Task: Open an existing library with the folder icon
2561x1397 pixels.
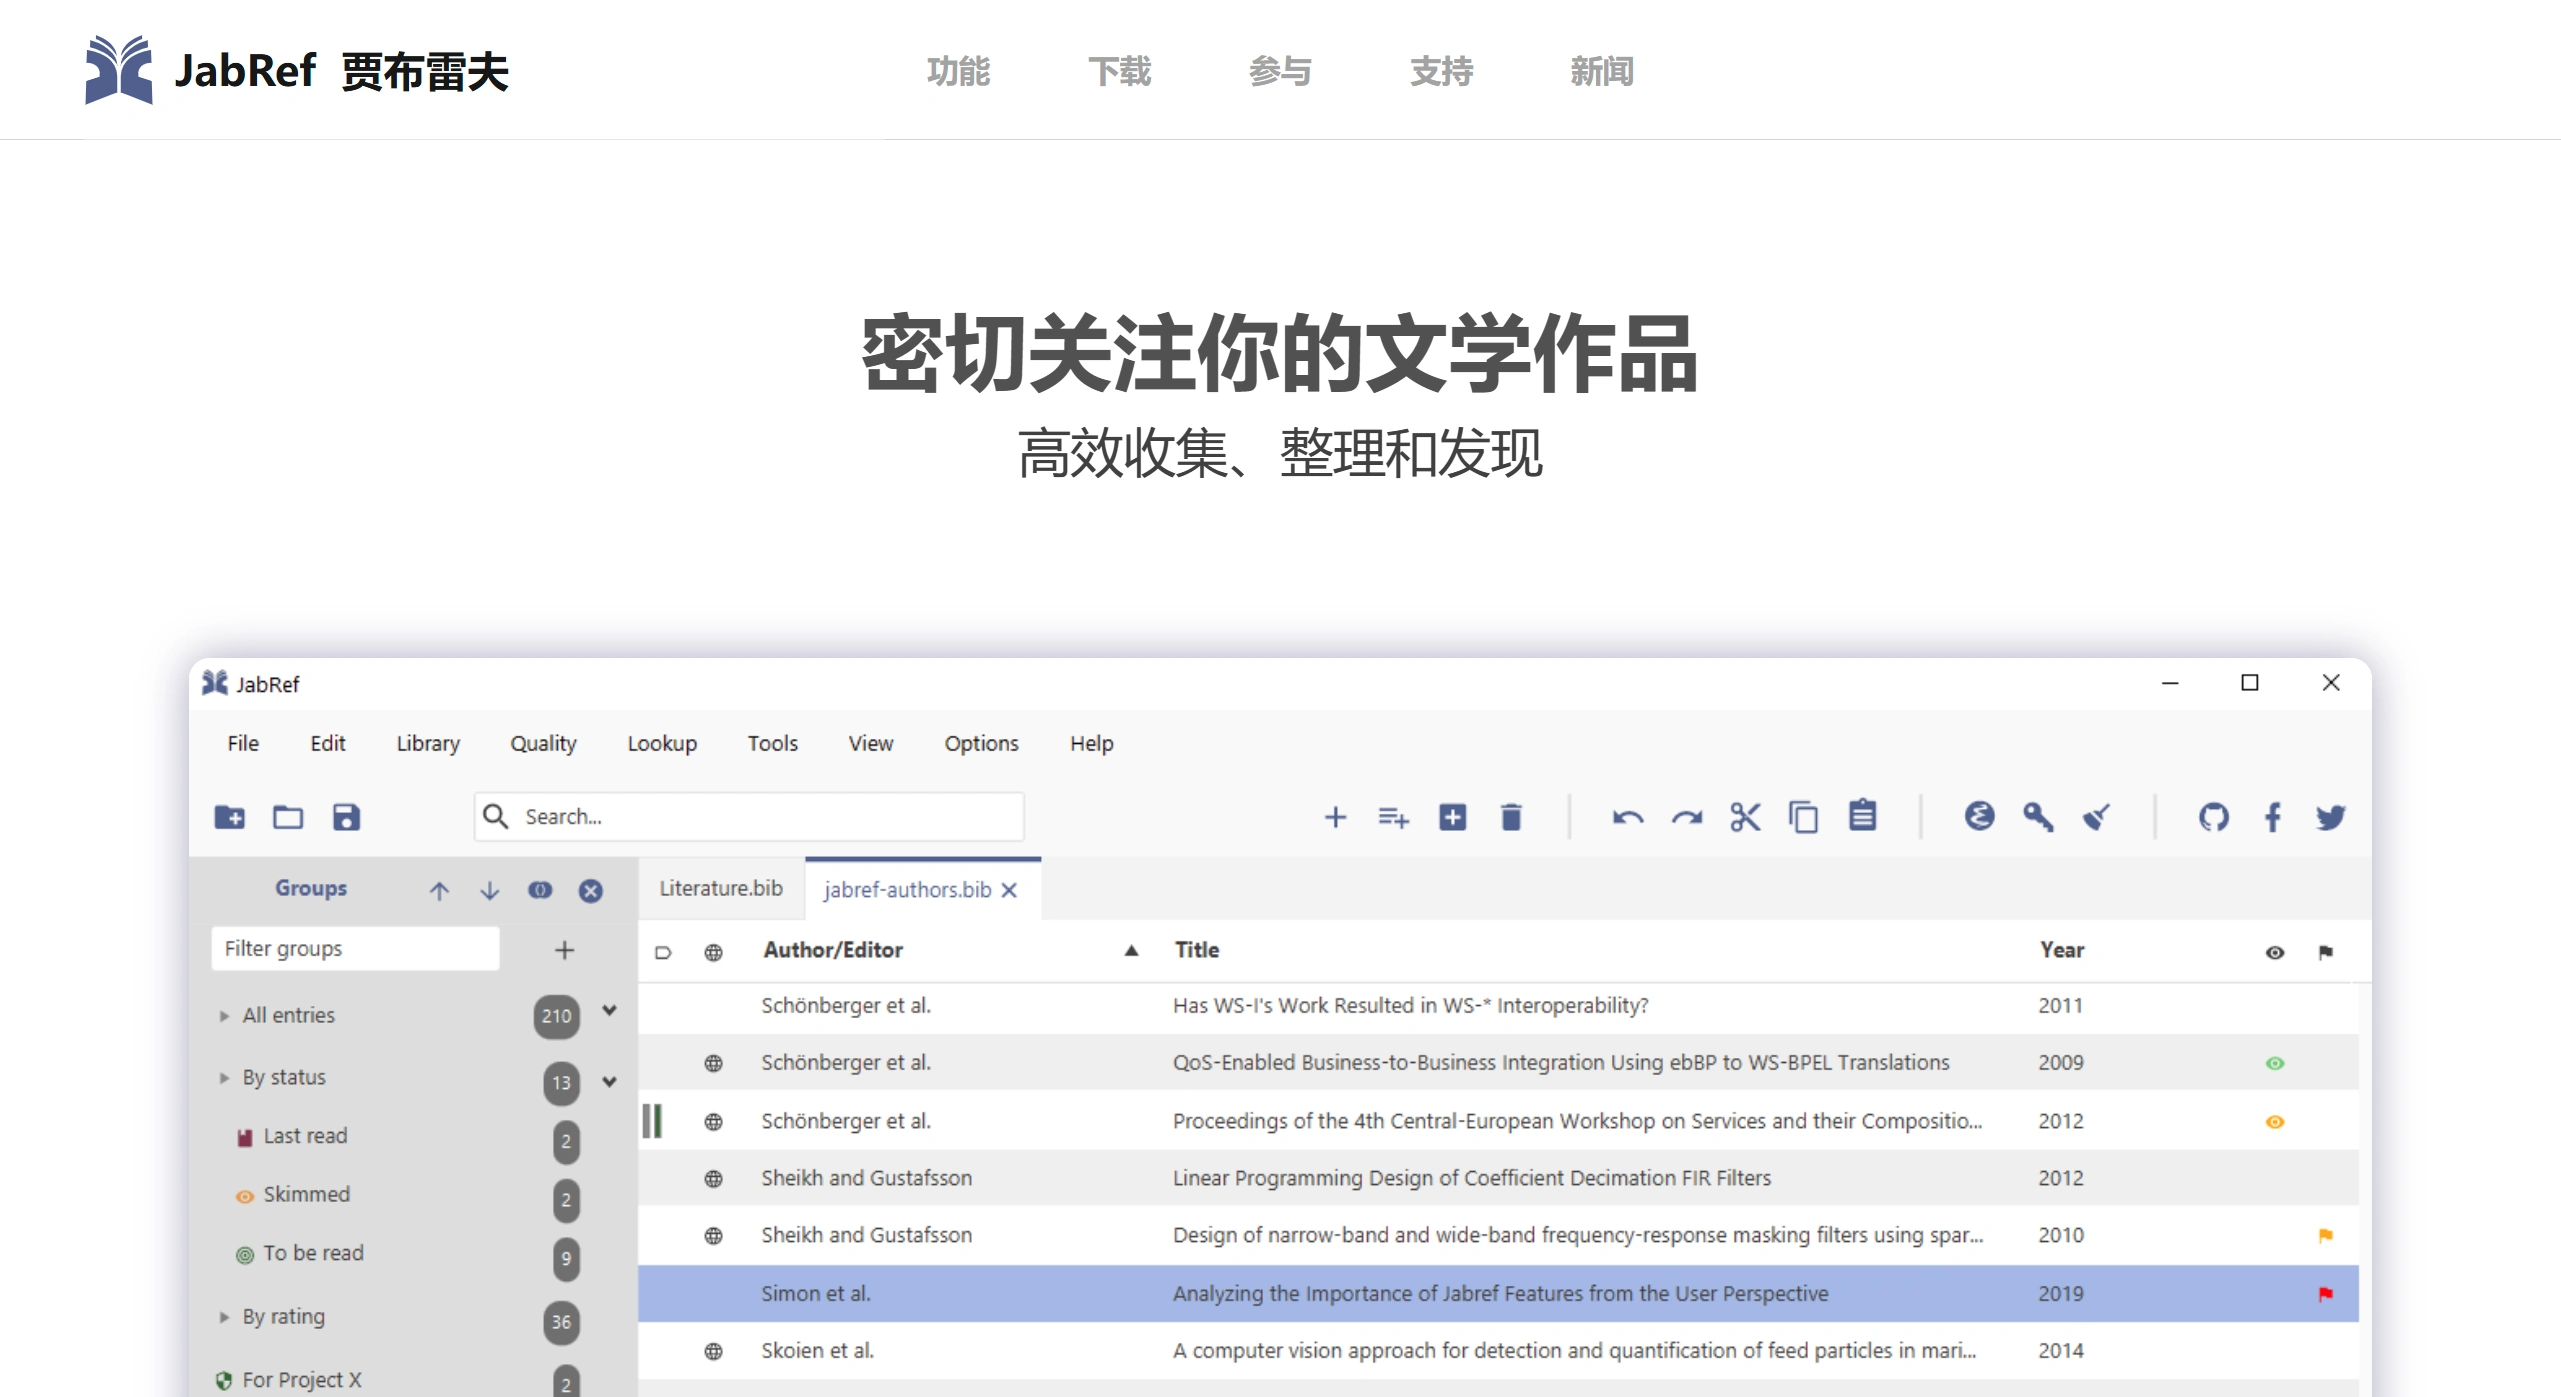Action: [288, 817]
